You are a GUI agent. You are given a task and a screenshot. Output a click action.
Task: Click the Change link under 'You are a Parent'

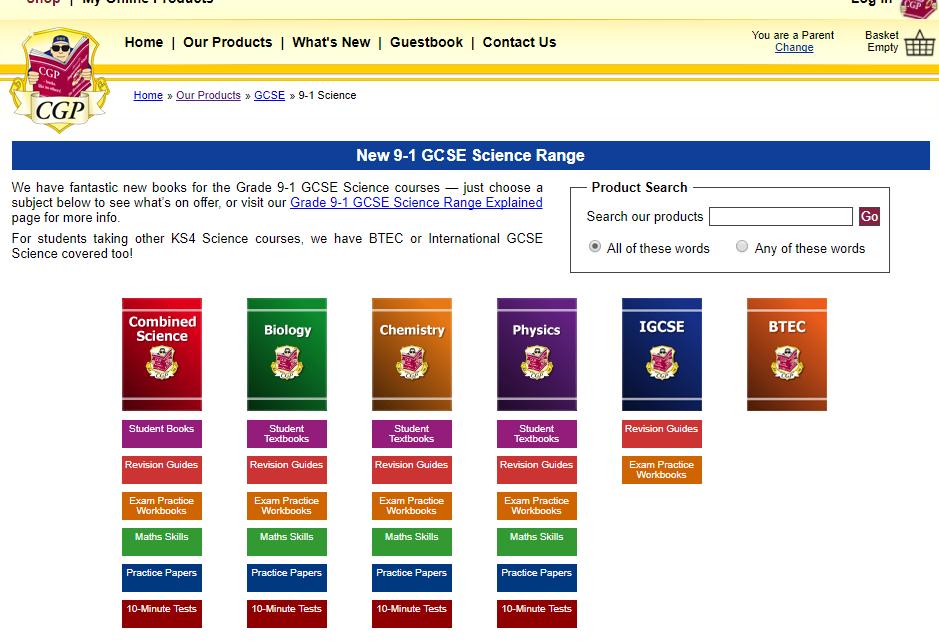click(x=794, y=47)
